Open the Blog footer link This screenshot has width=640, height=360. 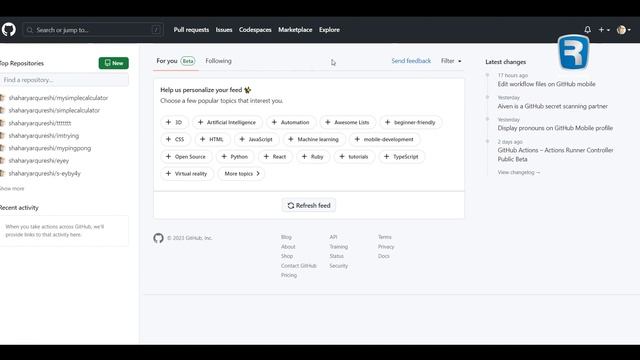(286, 237)
